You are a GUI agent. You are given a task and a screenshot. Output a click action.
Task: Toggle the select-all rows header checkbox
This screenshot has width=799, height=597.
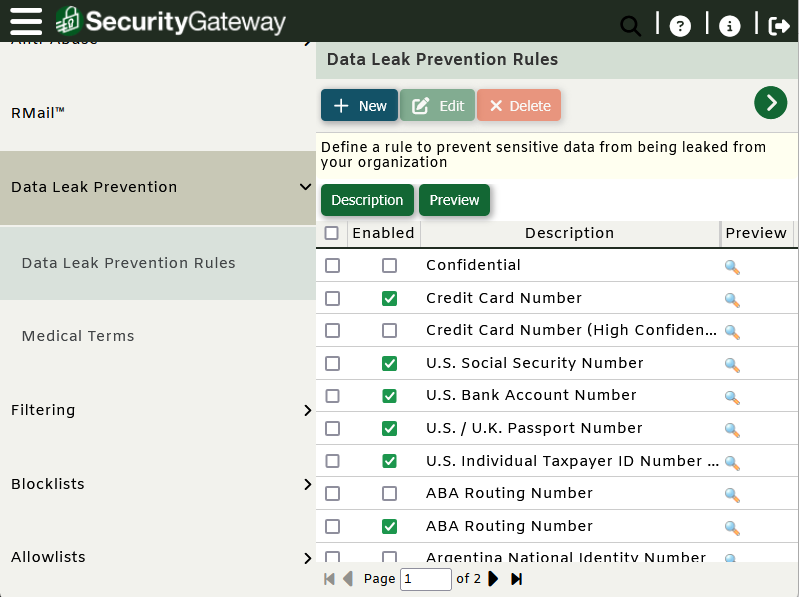(x=332, y=233)
